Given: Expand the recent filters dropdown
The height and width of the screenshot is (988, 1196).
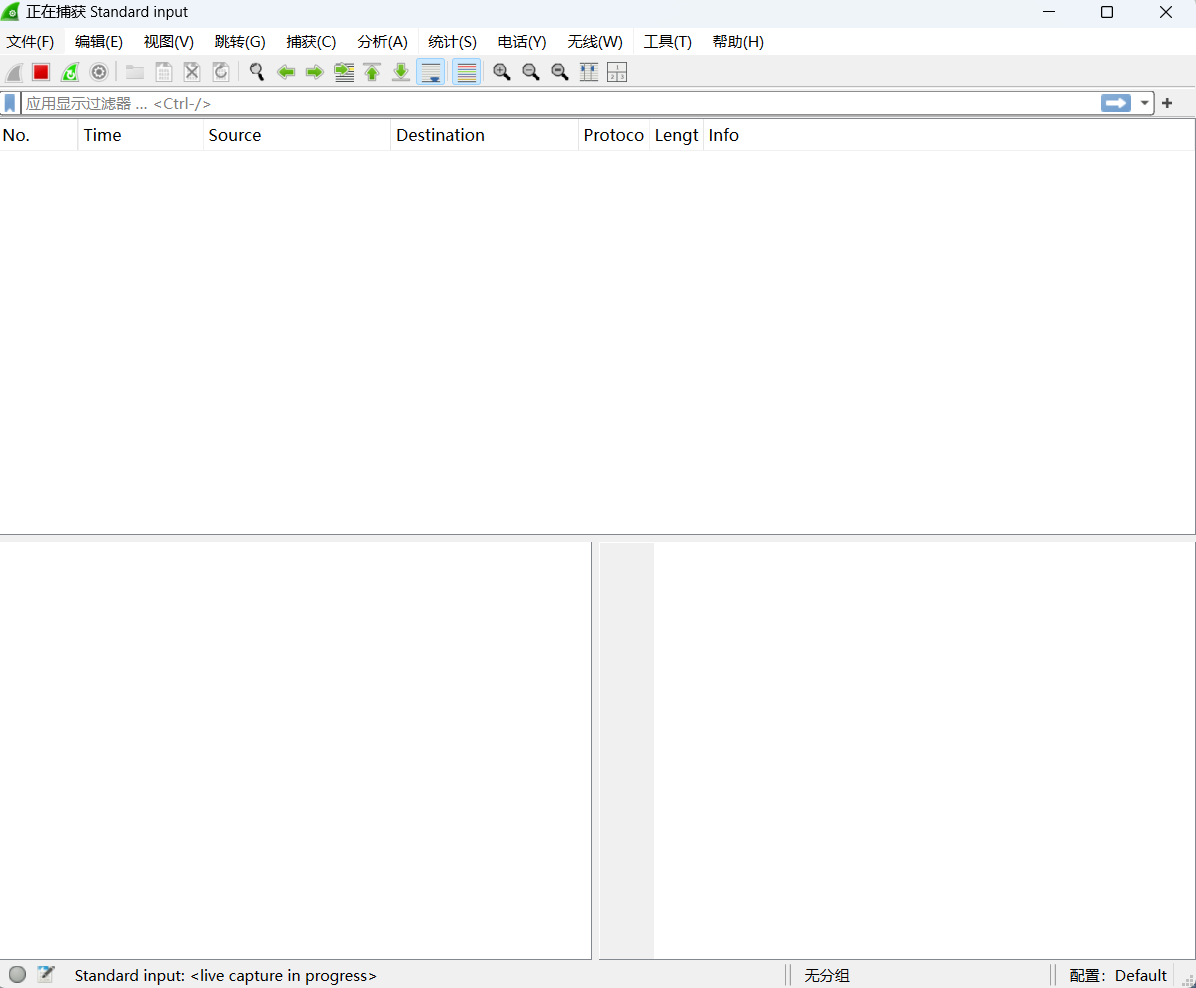Looking at the screenshot, I should pyautogui.click(x=1144, y=103).
